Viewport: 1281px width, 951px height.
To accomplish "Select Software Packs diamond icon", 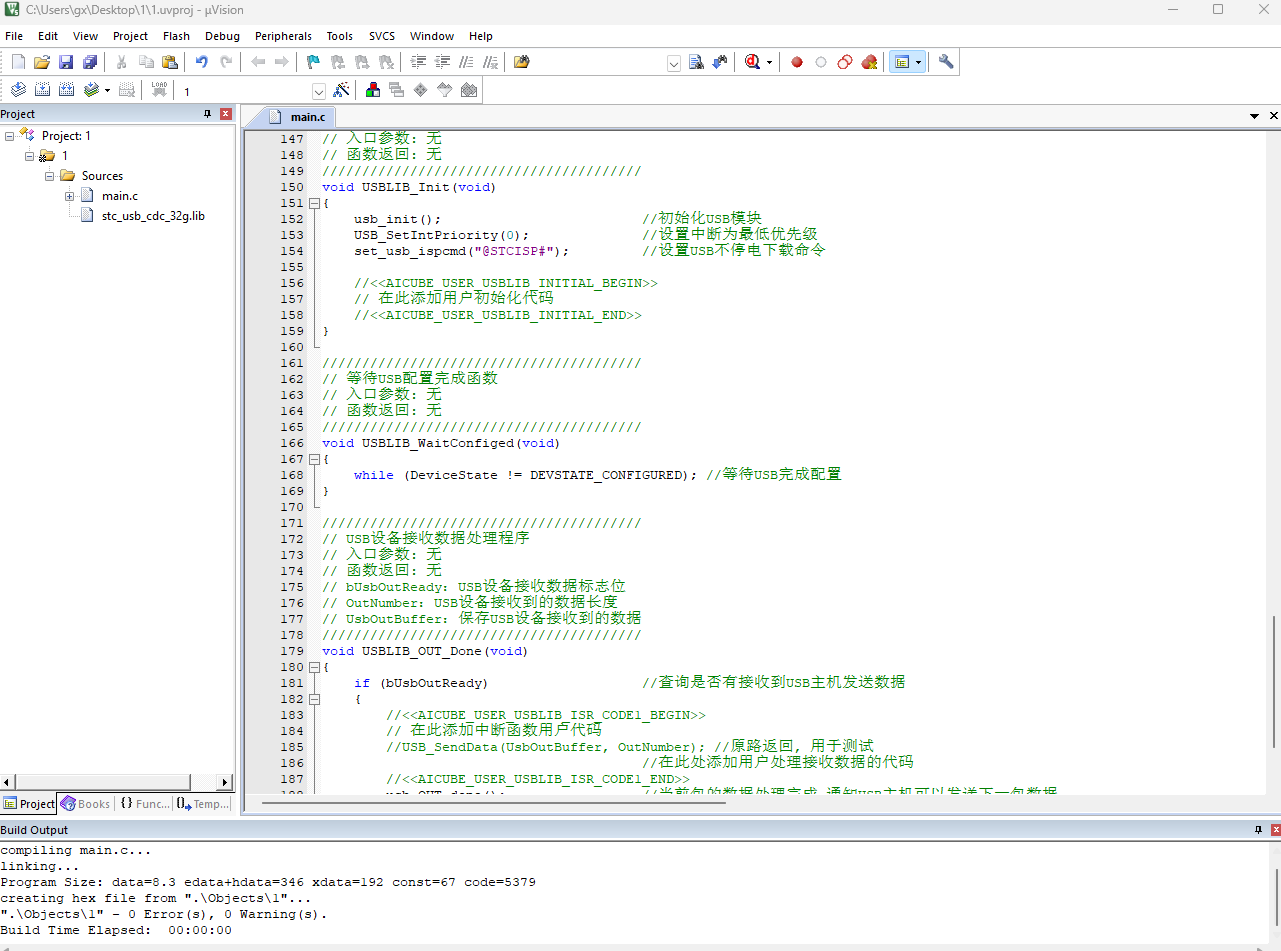I will pyautogui.click(x=421, y=90).
